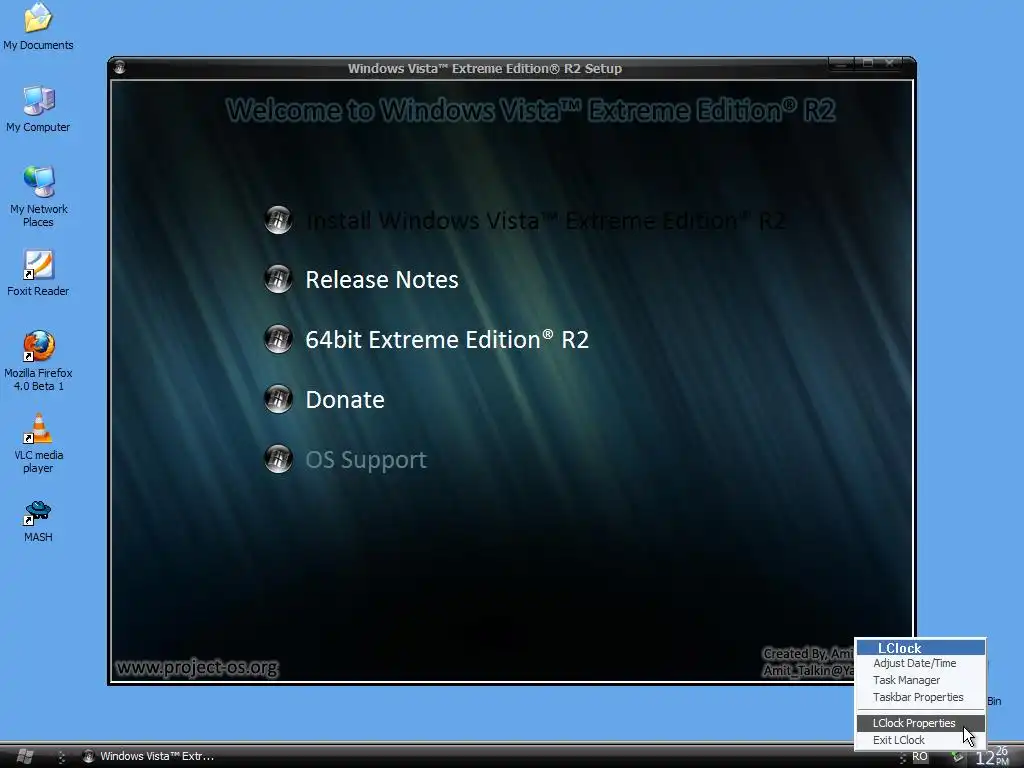Open the Release Notes link
1024x768 pixels.
(382, 280)
